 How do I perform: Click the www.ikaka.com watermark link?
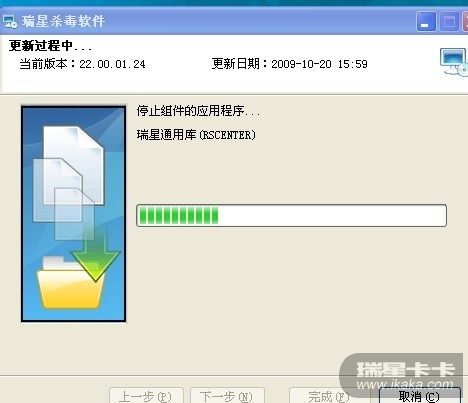[x=405, y=384]
